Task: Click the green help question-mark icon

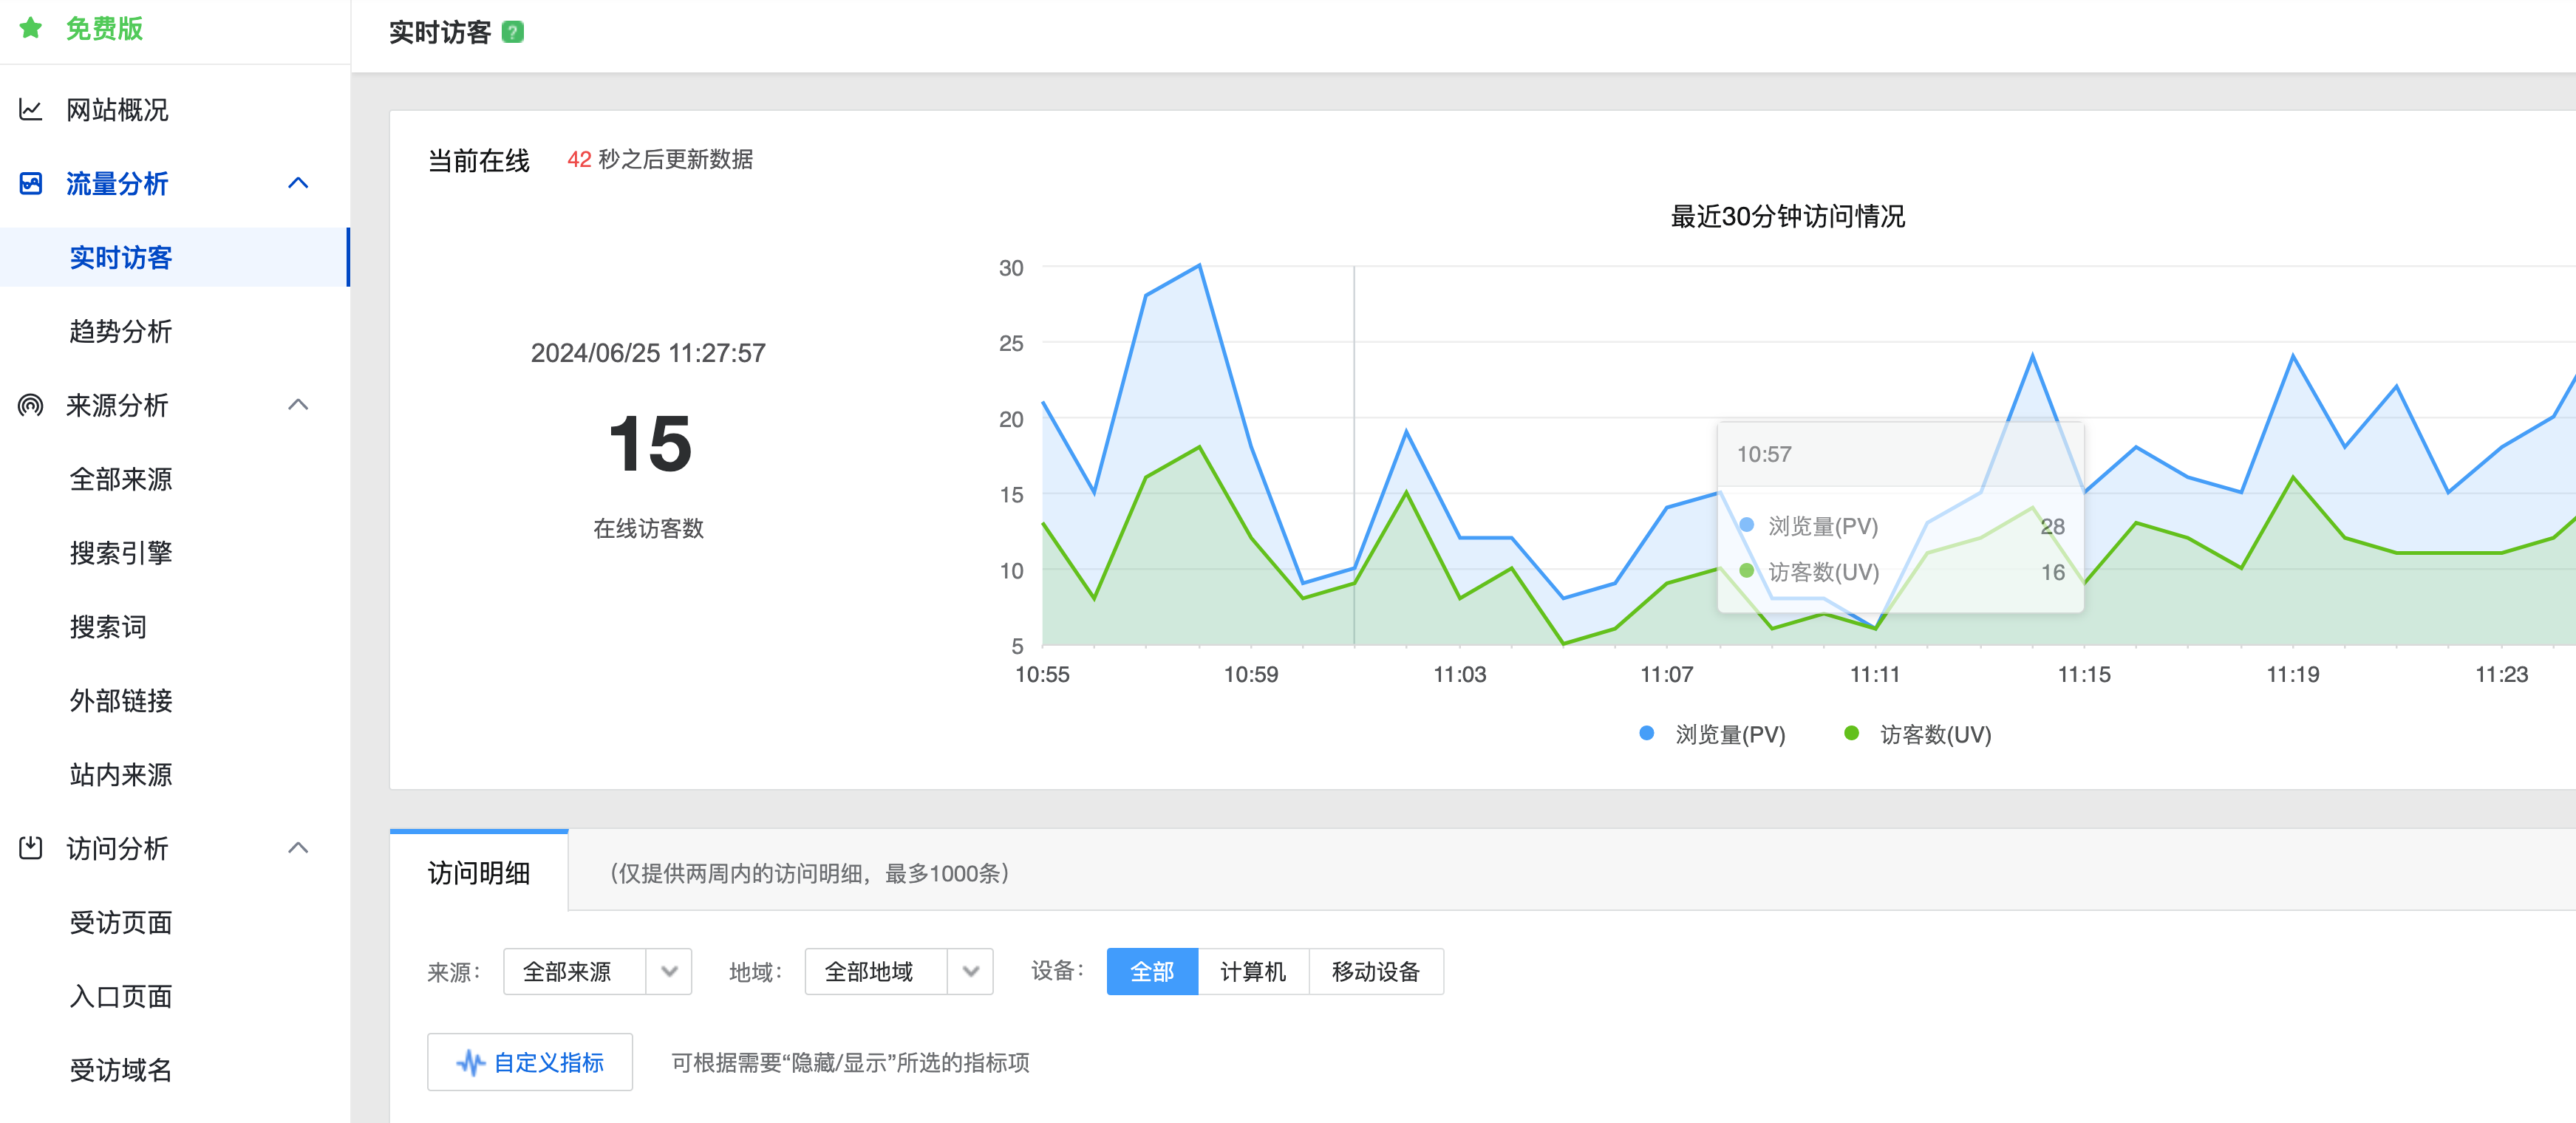Action: coord(512,32)
